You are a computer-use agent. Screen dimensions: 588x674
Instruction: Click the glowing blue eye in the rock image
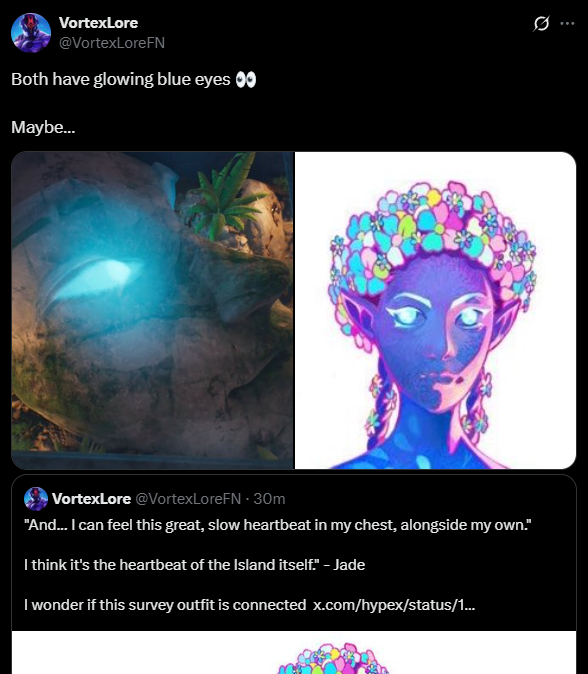pyautogui.click(x=94, y=280)
